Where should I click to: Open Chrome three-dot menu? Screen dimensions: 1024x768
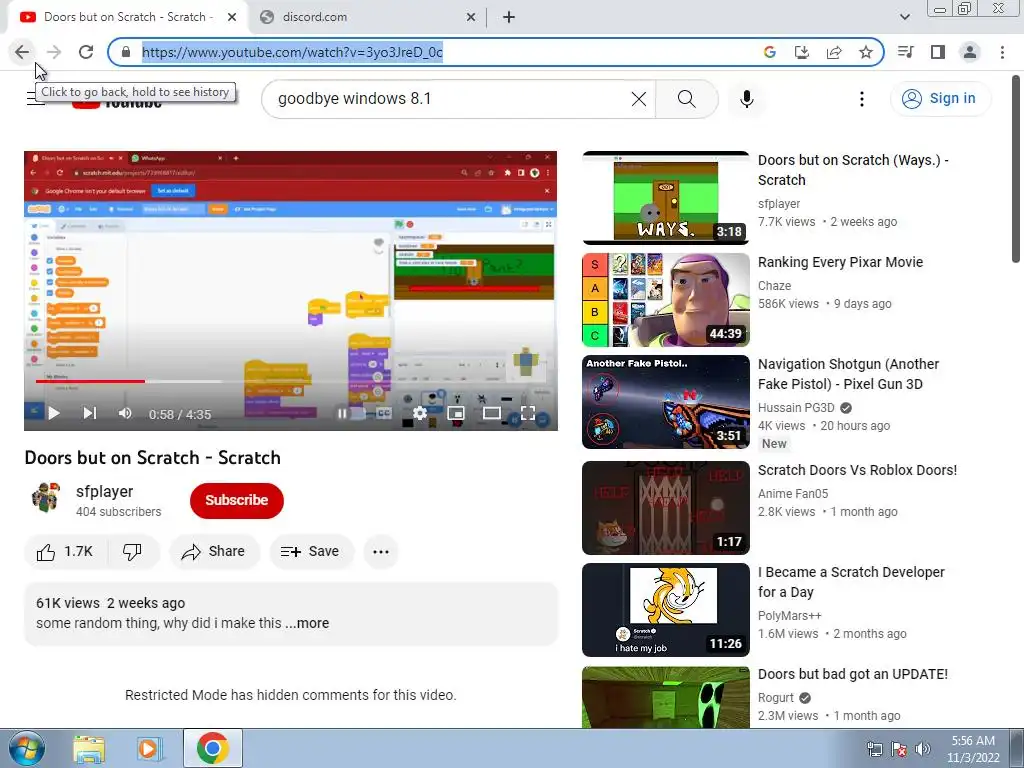1002,52
